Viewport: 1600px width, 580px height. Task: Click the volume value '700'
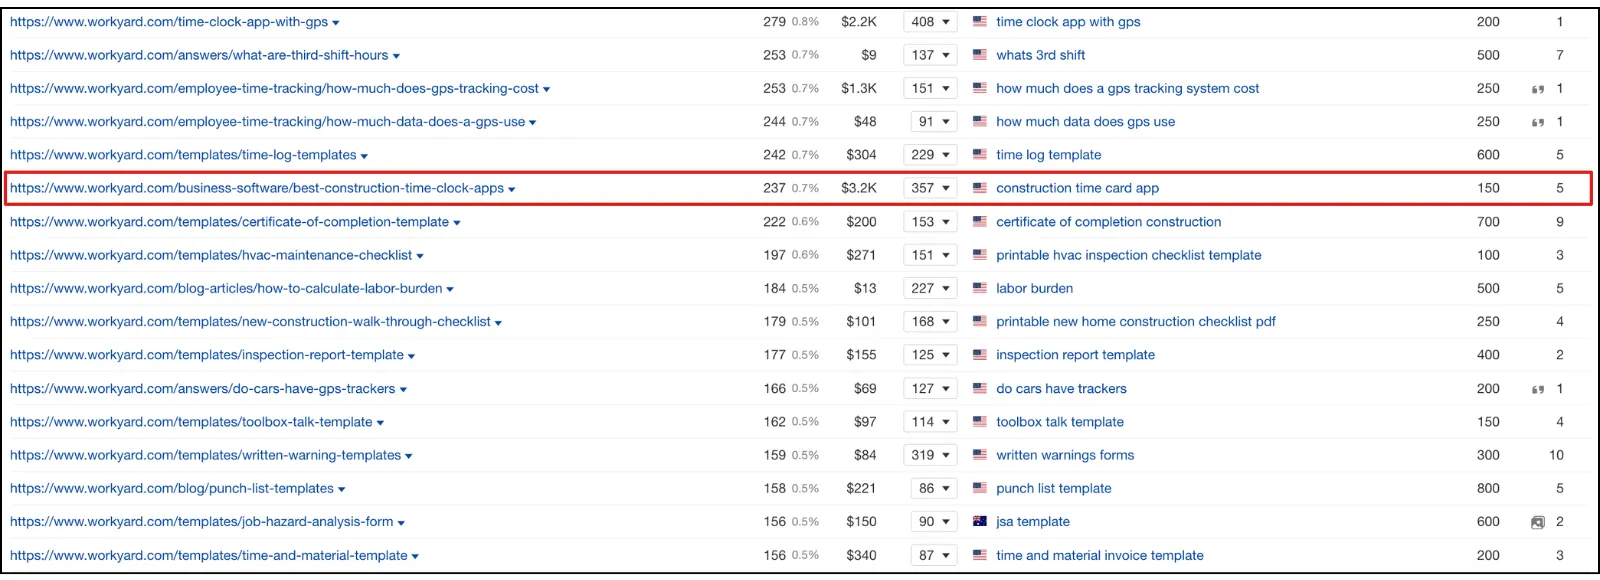1488,222
